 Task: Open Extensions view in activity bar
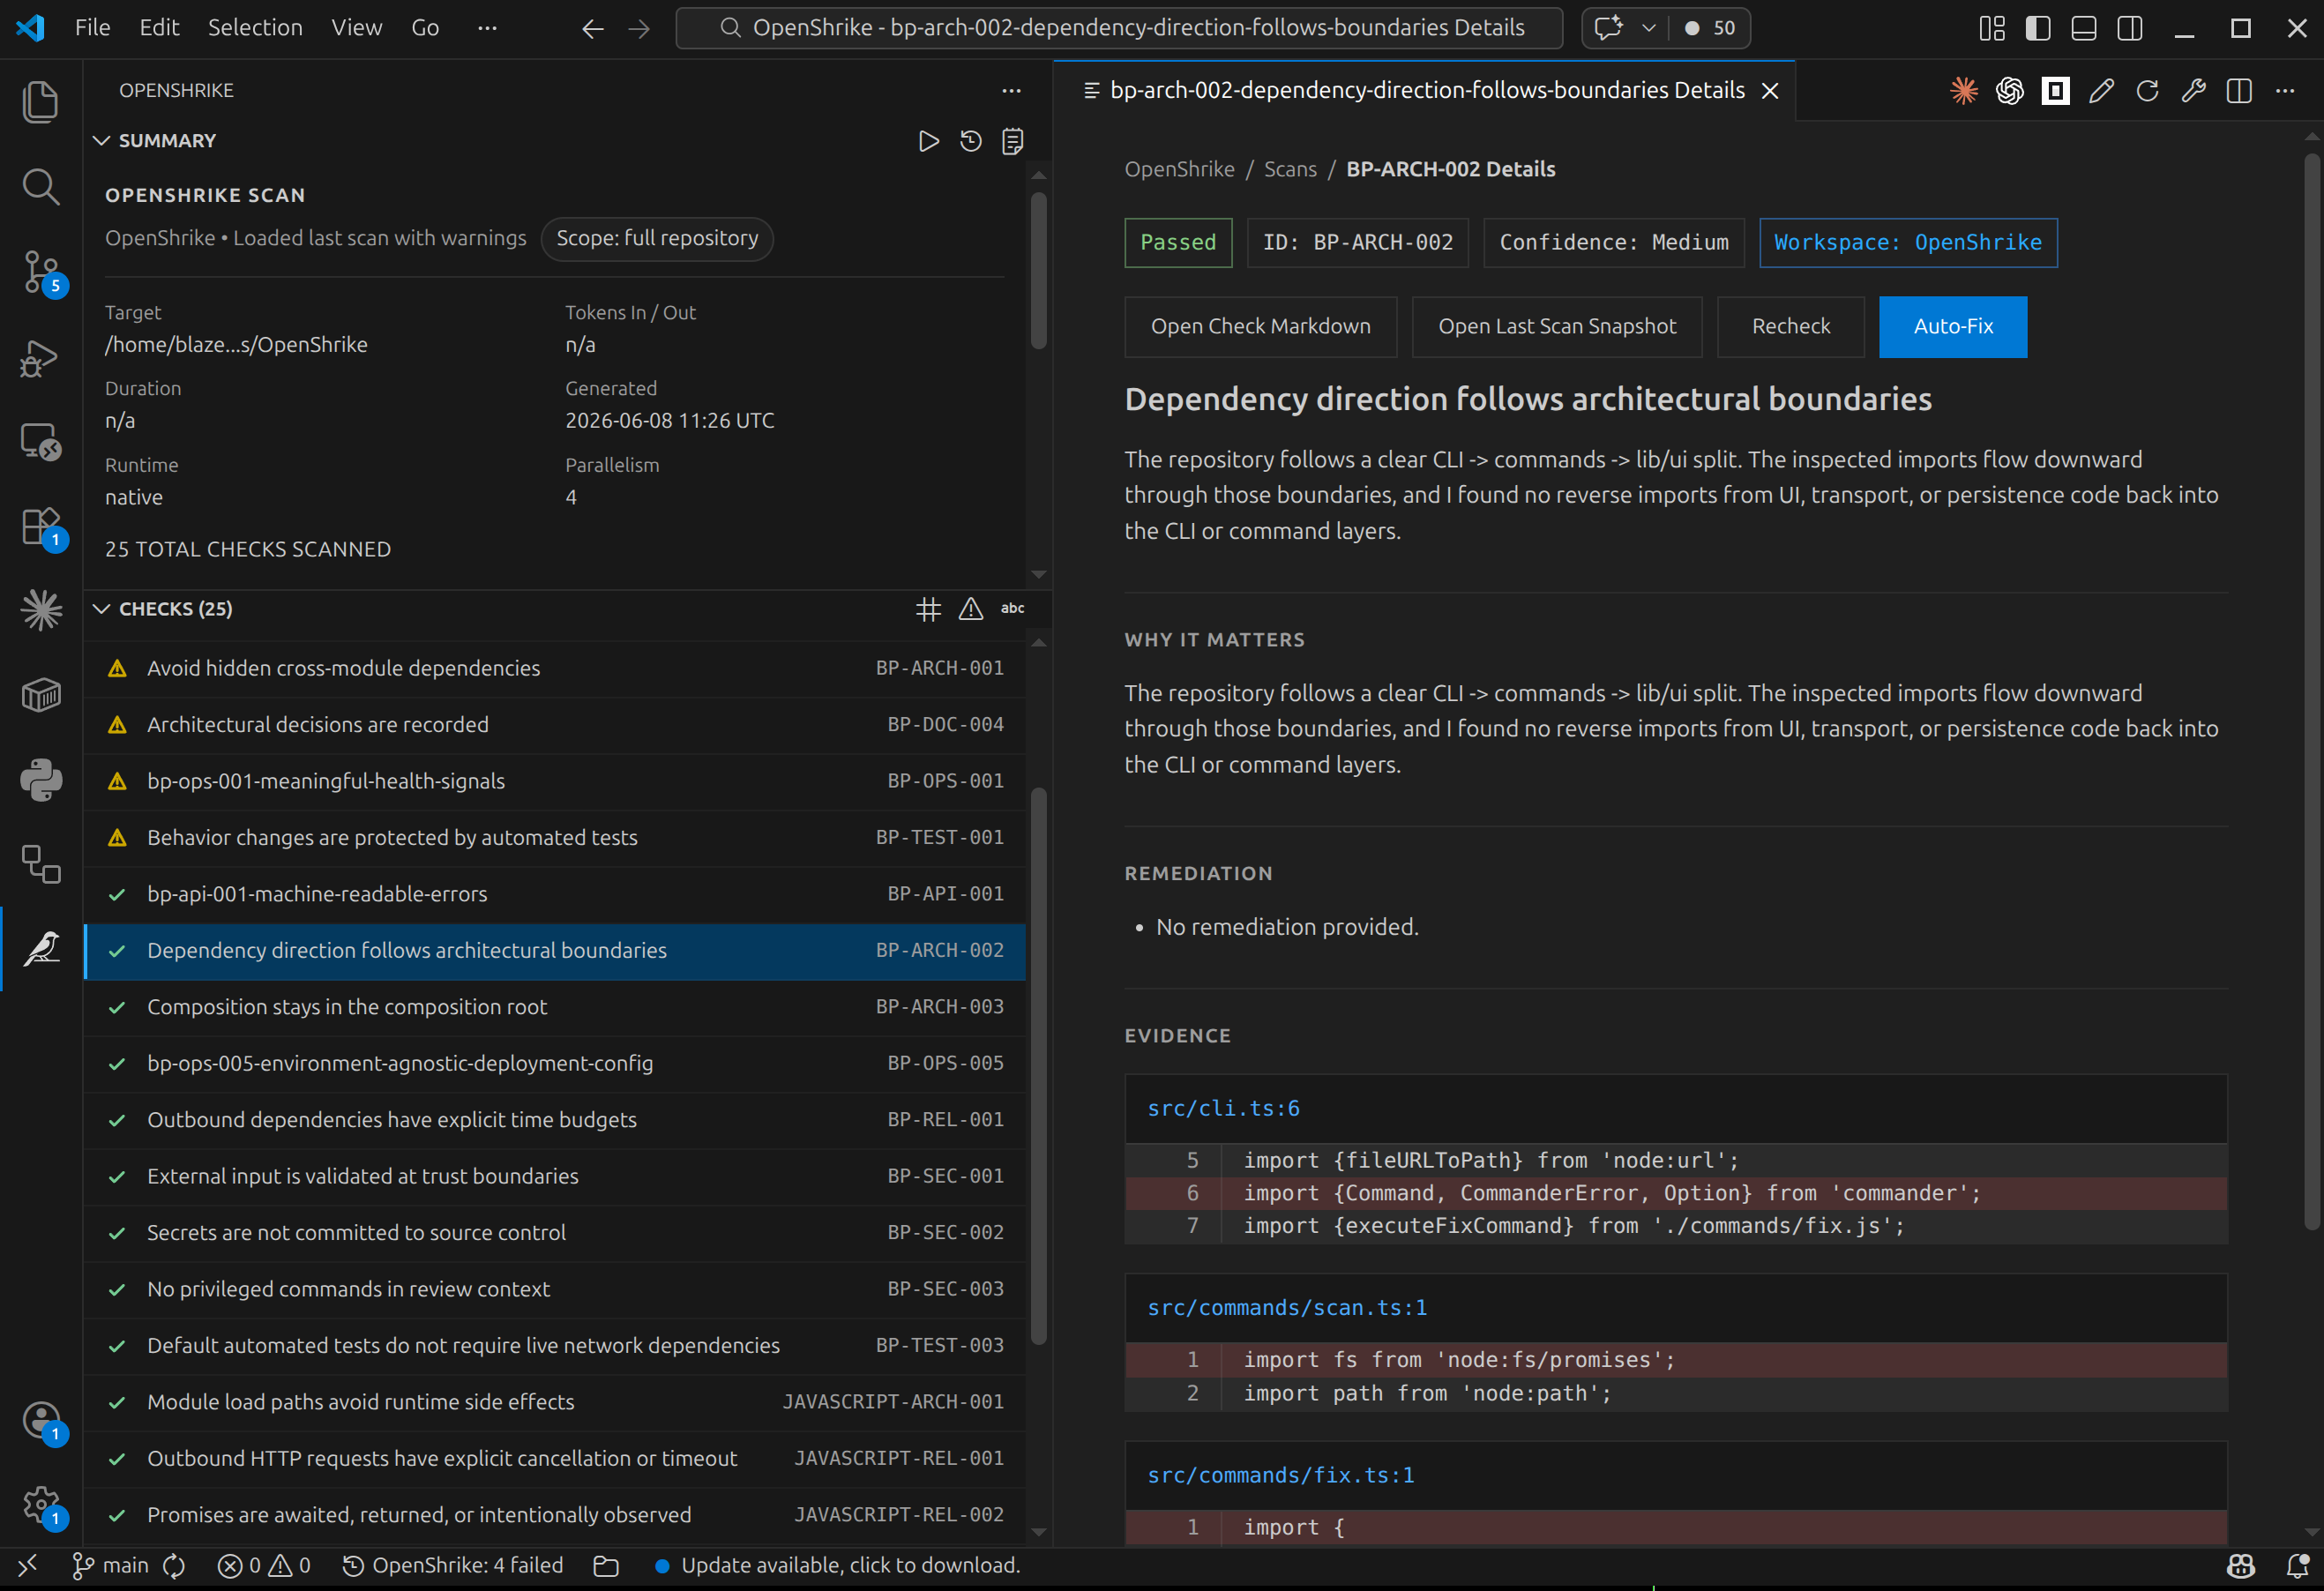[40, 527]
